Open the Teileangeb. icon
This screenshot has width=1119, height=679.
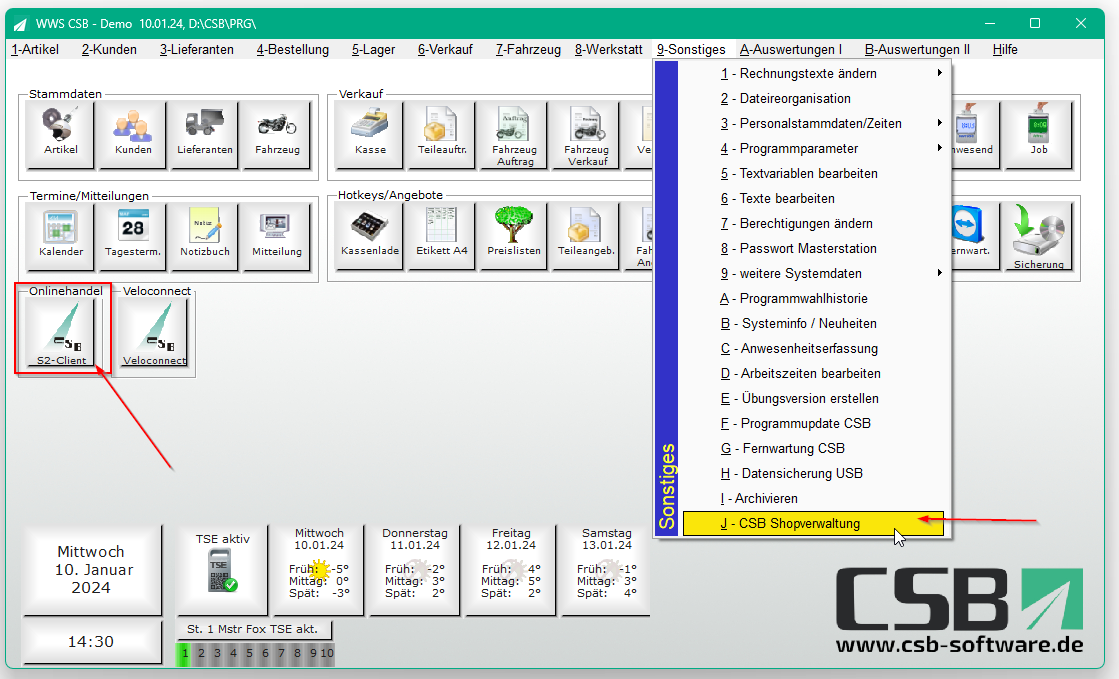pyautogui.click(x=587, y=236)
